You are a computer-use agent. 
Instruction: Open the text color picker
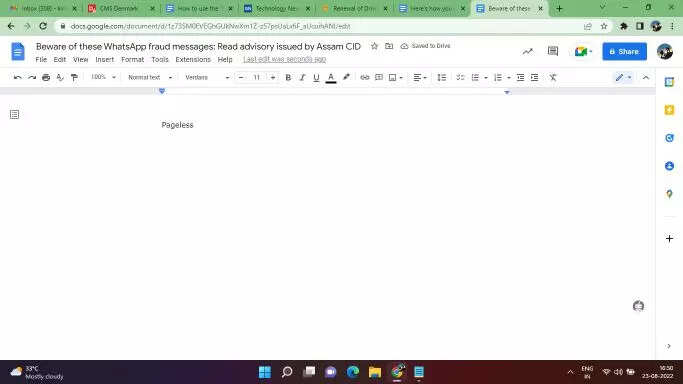331,77
